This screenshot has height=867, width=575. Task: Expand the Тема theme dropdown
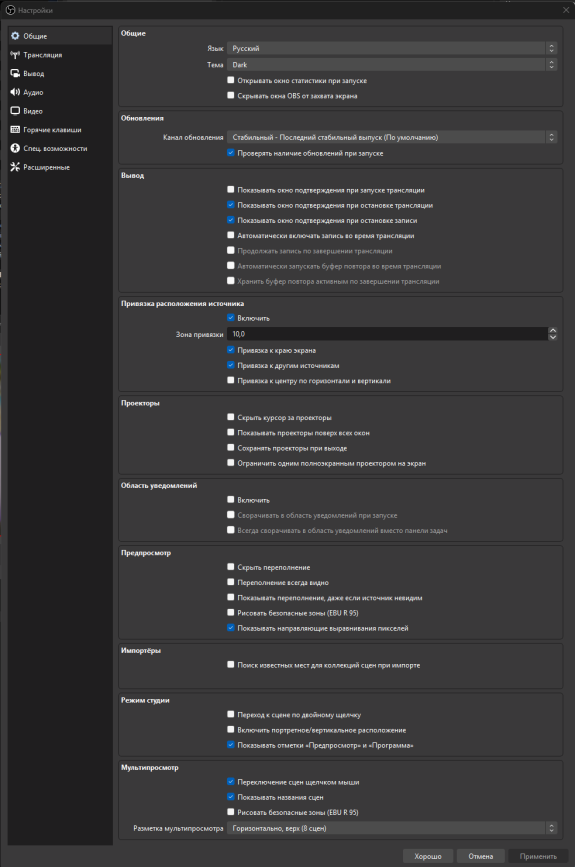[x=391, y=65]
